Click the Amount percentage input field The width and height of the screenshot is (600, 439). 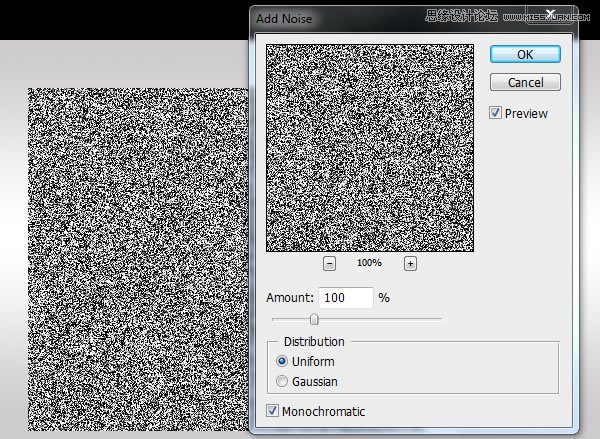point(346,297)
